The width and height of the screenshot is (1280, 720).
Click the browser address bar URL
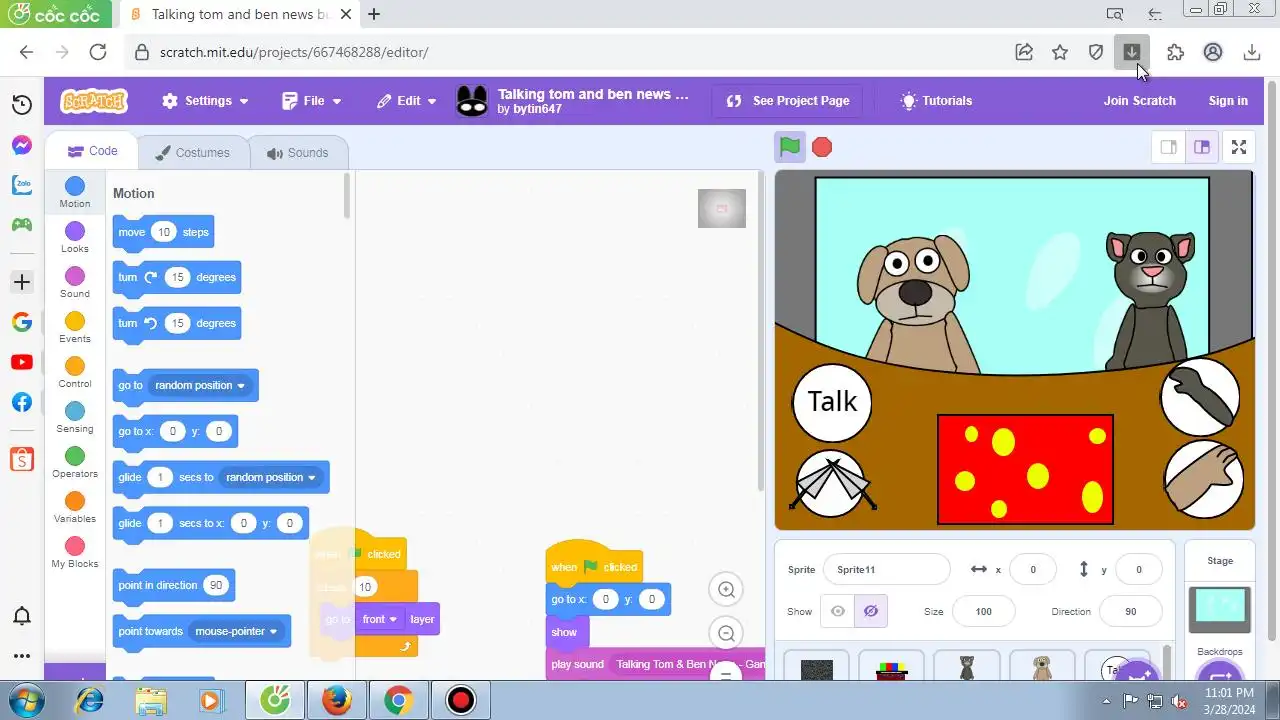tap(294, 52)
